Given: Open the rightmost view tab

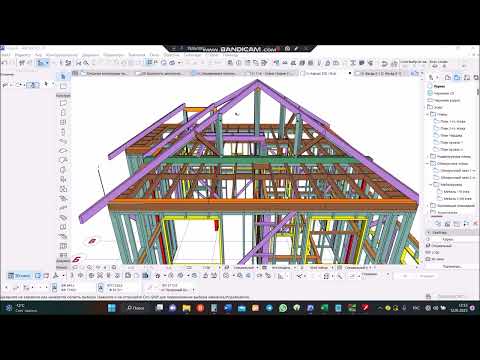Looking at the screenshot, I should (381, 73).
